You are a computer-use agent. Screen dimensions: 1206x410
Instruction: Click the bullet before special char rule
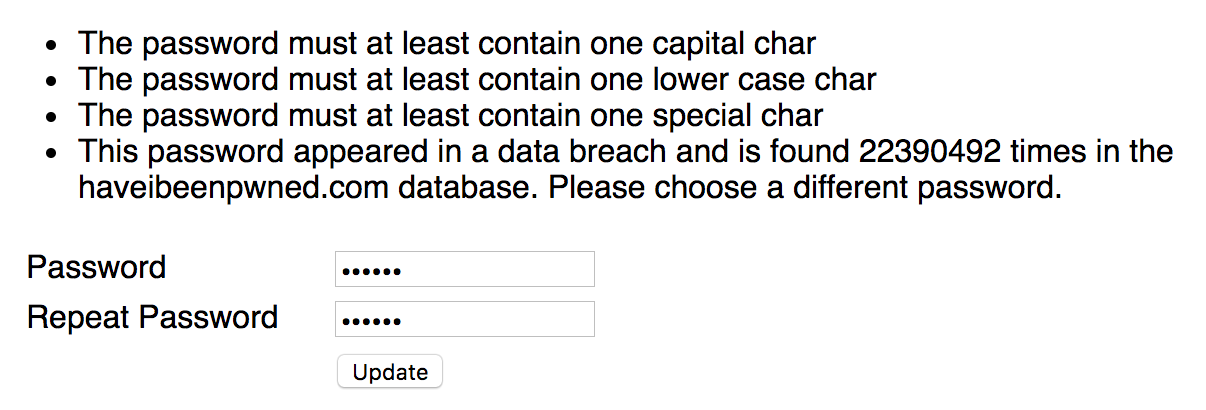tap(52, 117)
